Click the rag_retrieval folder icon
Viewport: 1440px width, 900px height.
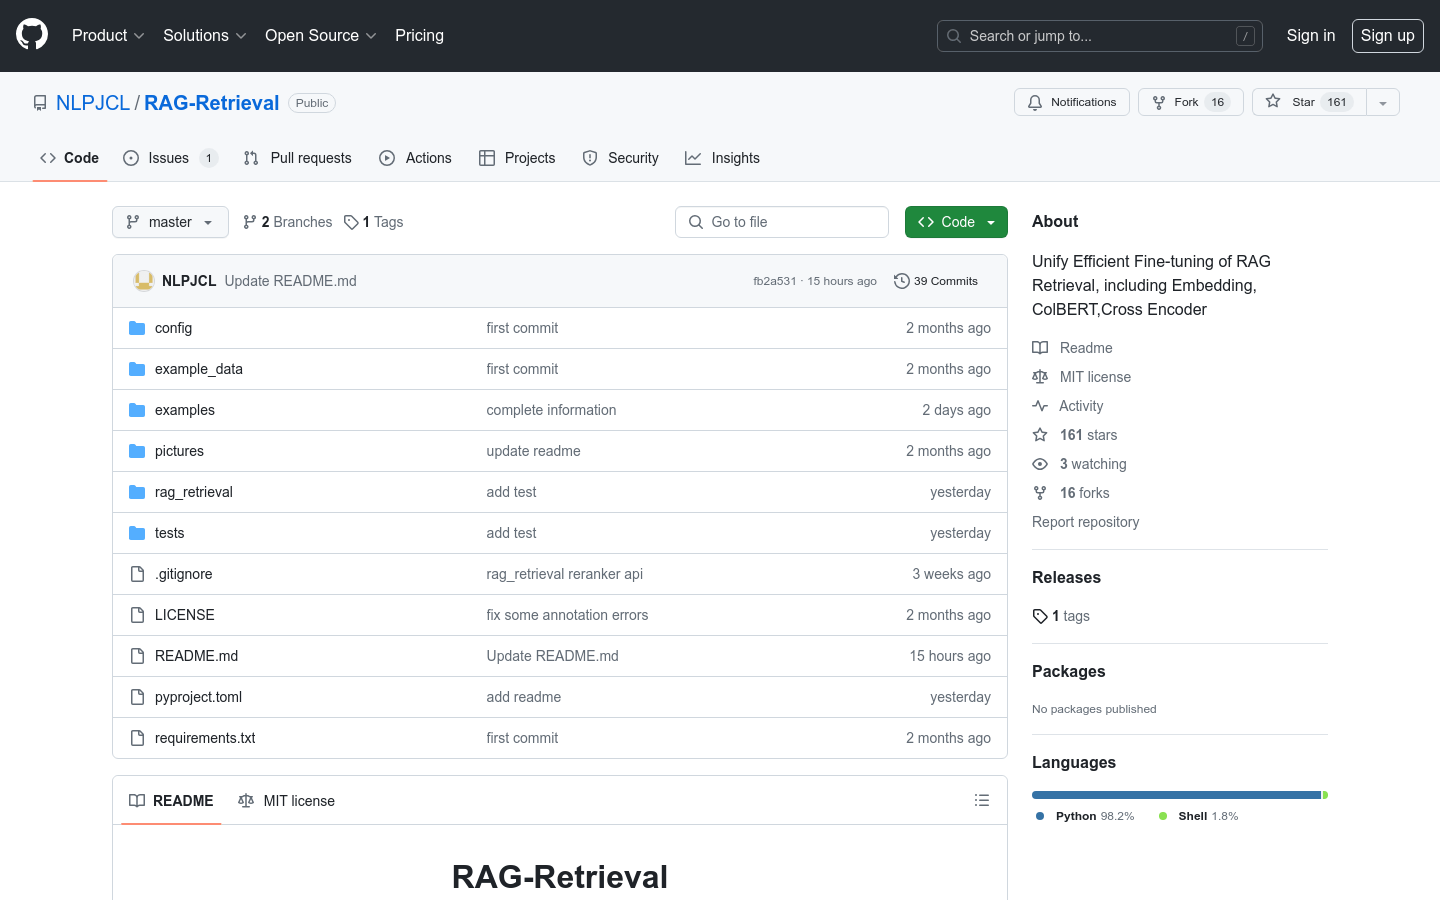[x=137, y=492]
